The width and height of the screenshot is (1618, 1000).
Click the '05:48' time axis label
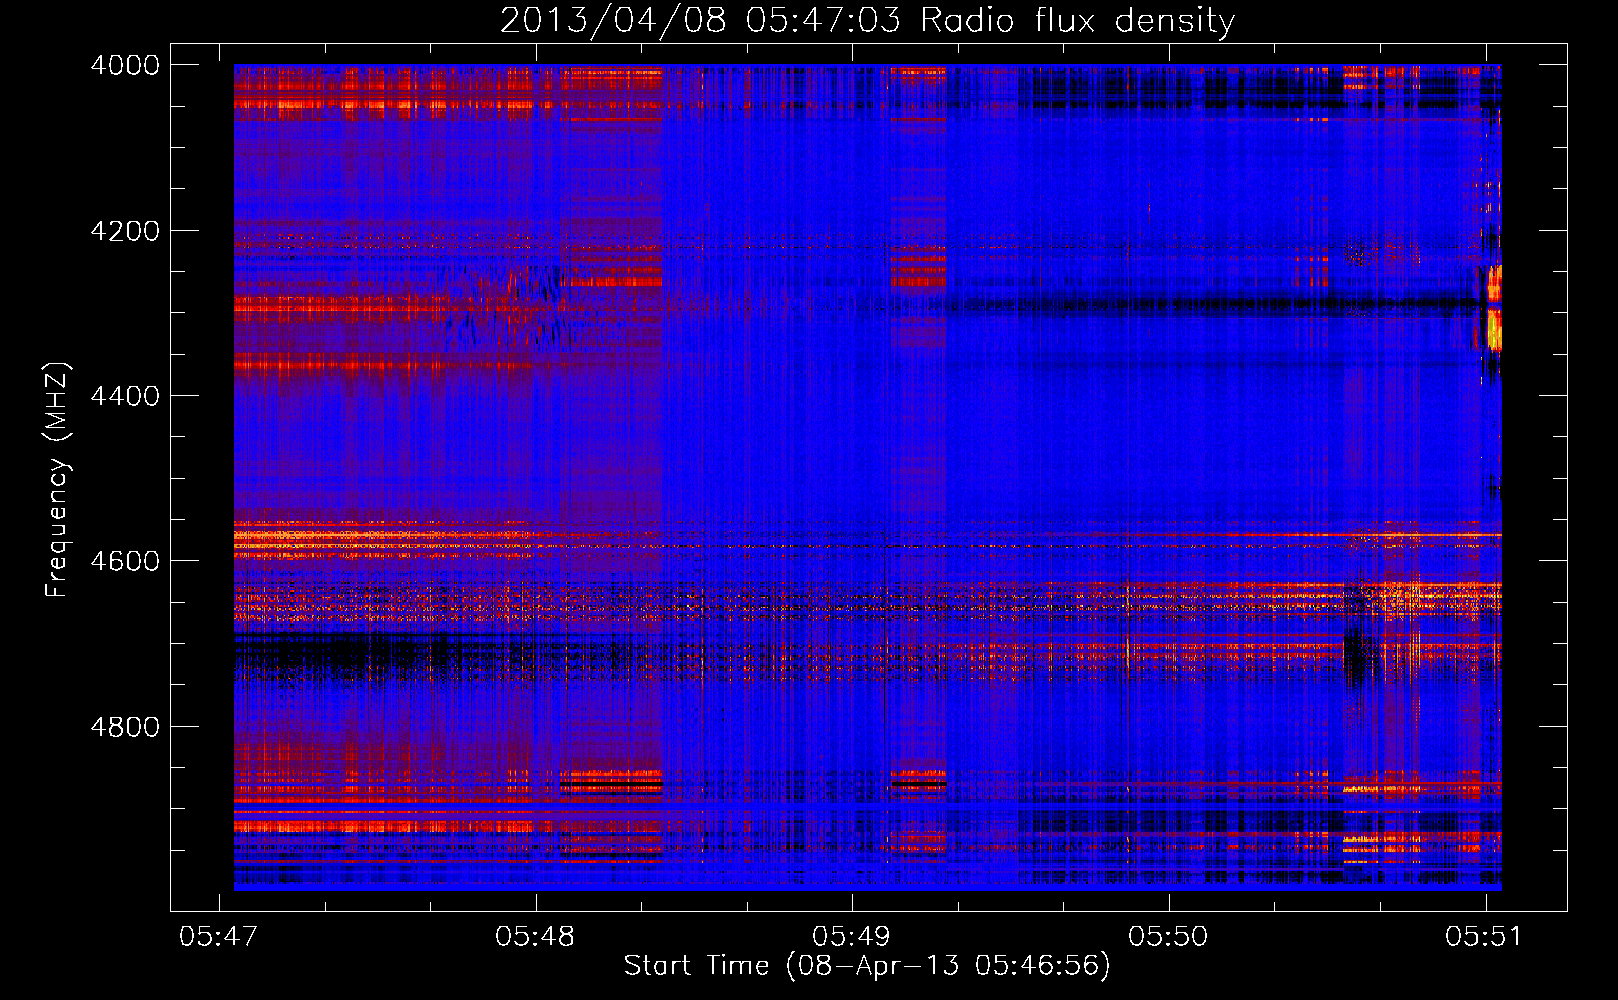click(x=535, y=936)
